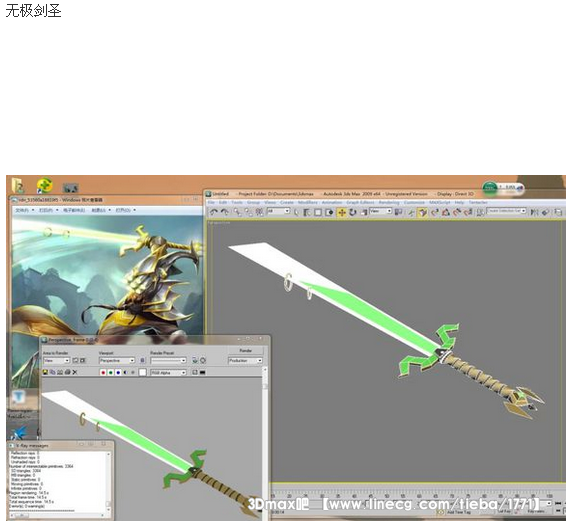
Task: Click the Mirror tool icon
Action: point(535,212)
